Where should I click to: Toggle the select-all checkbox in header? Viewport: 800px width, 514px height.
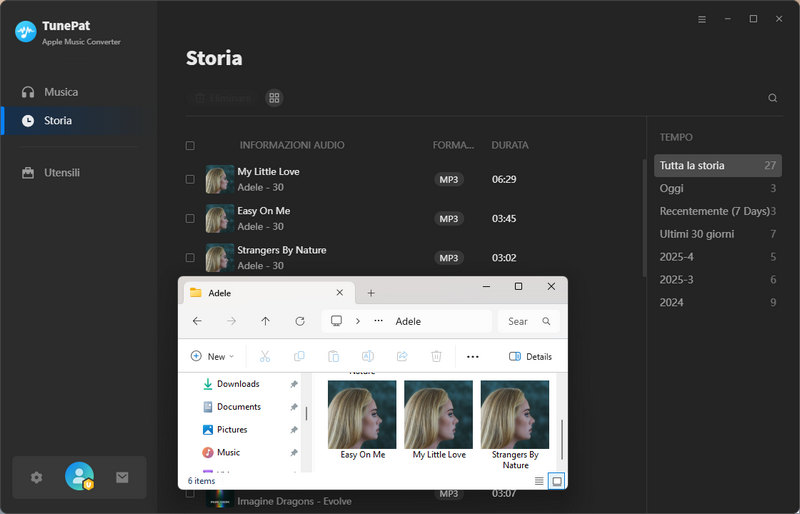click(x=190, y=145)
